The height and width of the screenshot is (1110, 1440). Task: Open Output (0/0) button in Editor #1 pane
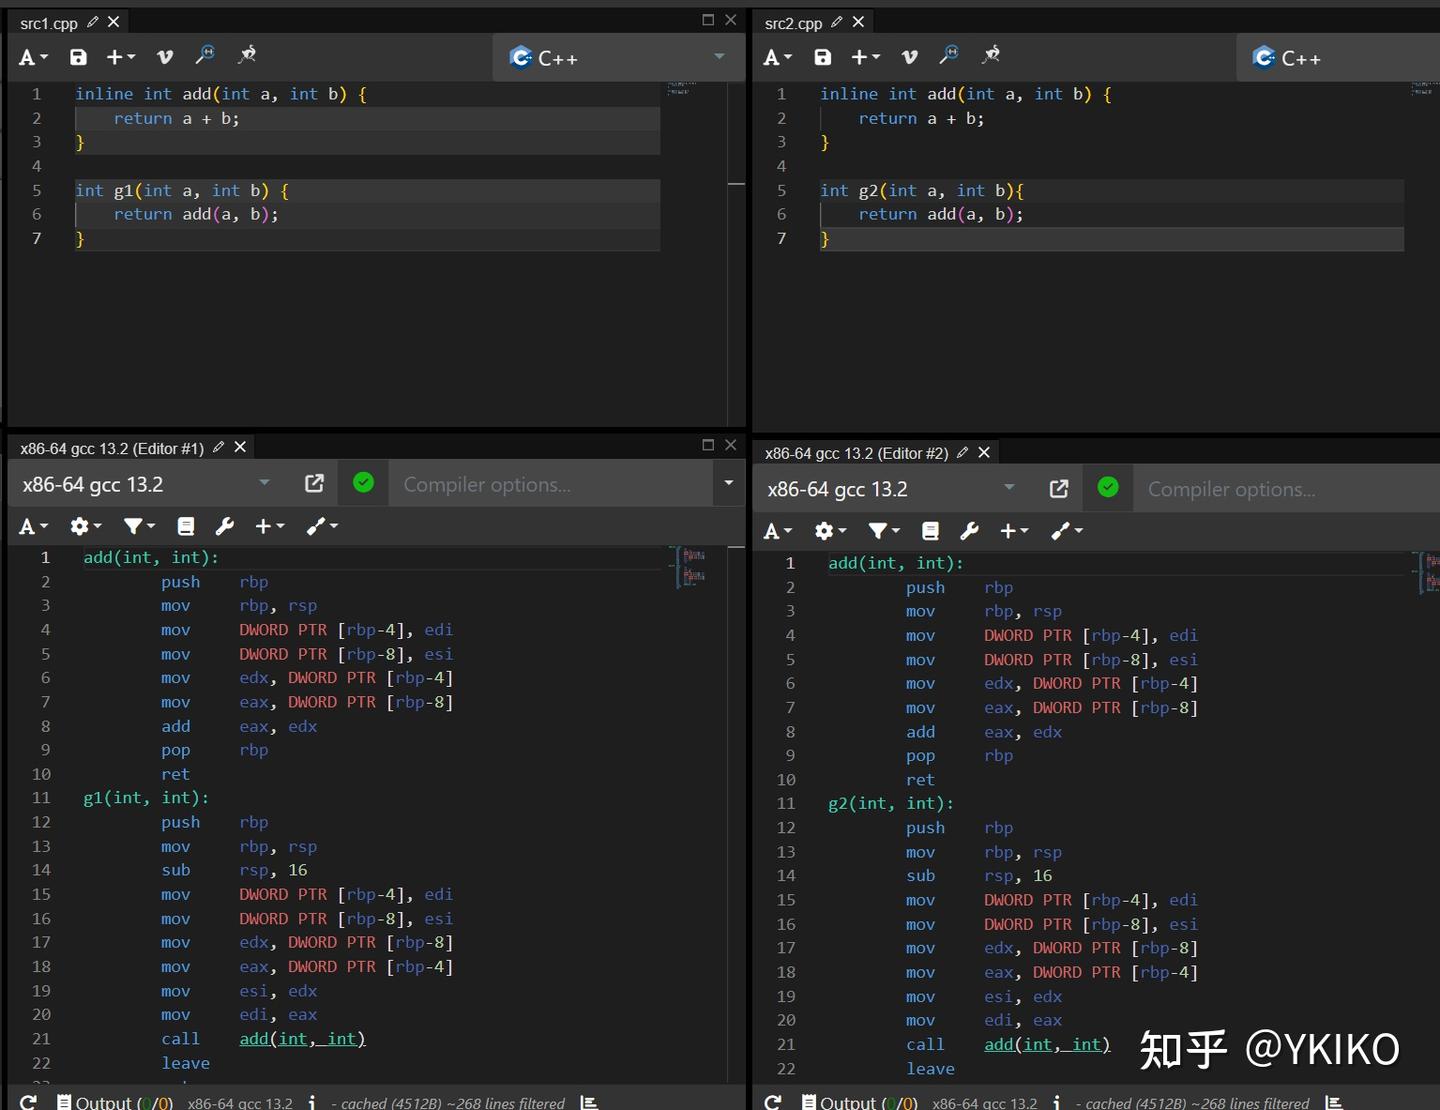(x=114, y=1102)
